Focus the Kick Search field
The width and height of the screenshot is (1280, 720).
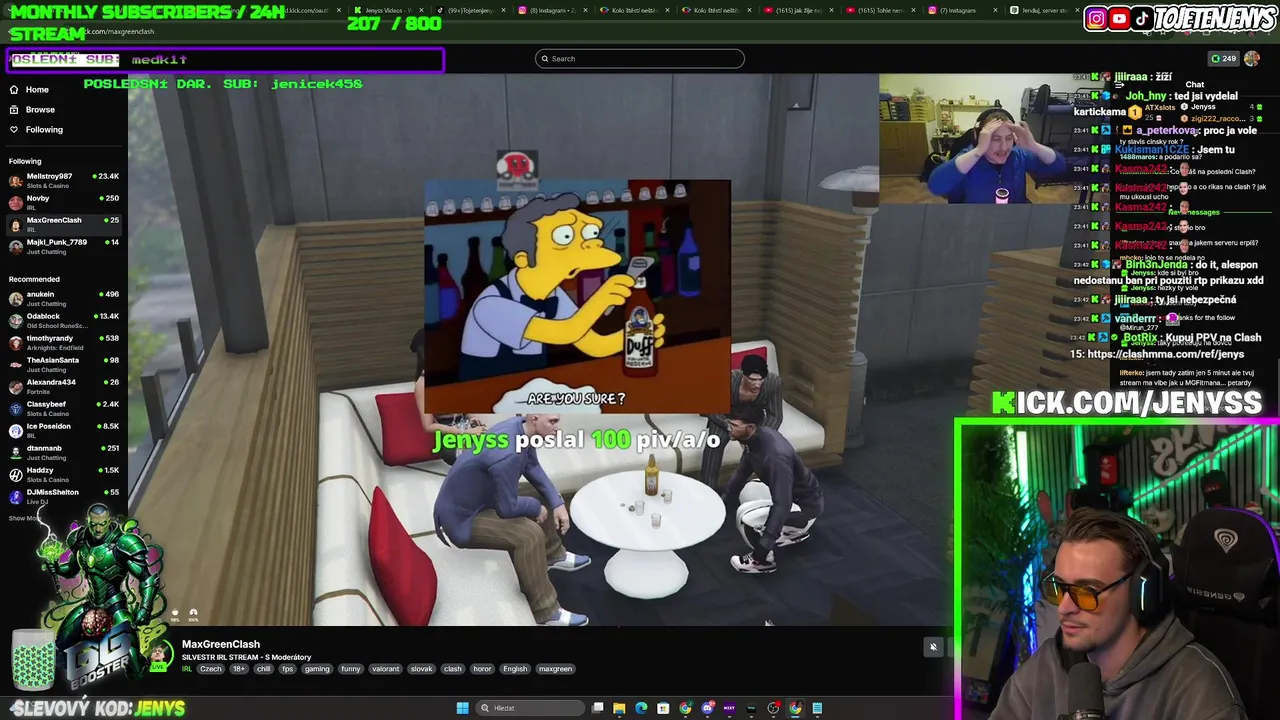tap(640, 59)
